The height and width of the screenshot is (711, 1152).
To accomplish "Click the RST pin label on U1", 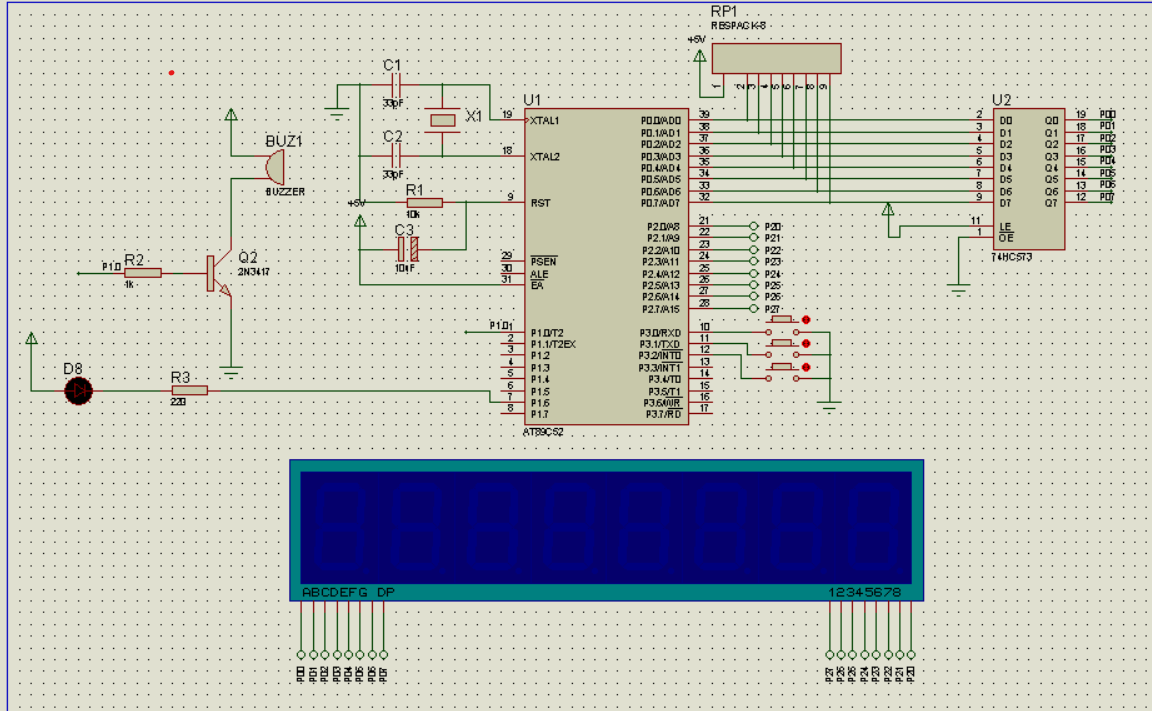I will click(540, 203).
